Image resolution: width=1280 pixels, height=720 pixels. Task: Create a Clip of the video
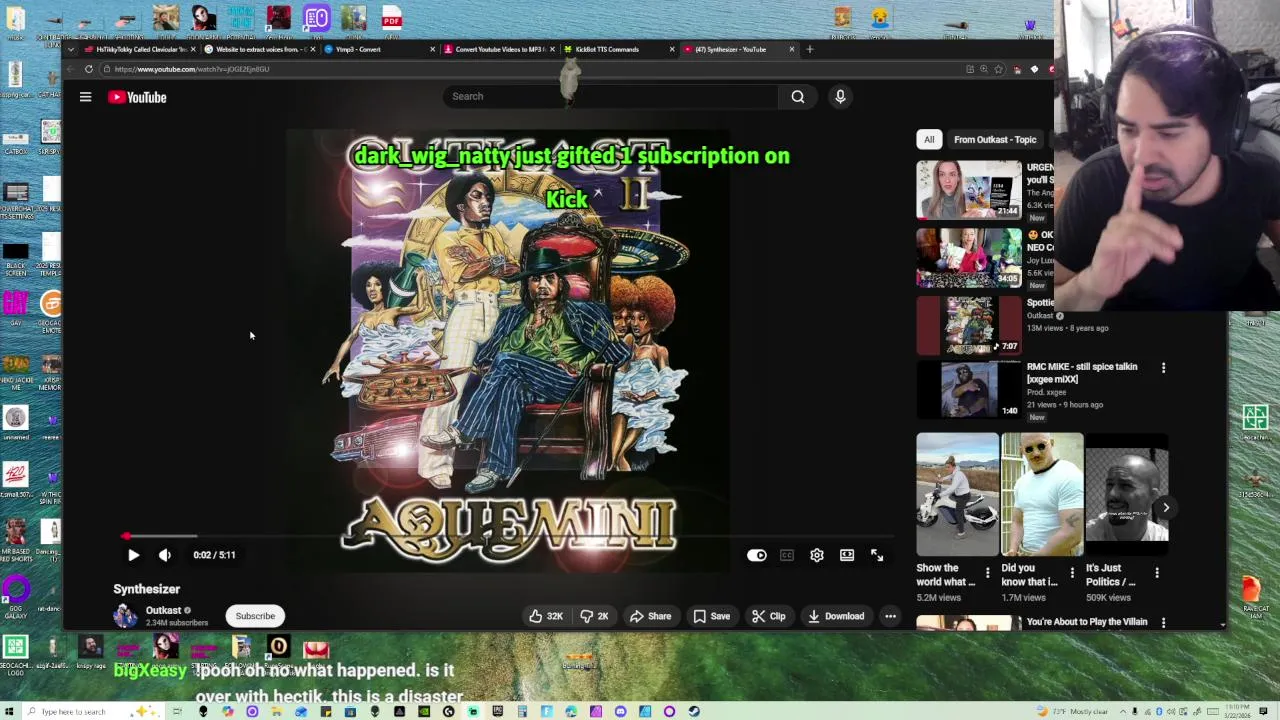[768, 616]
